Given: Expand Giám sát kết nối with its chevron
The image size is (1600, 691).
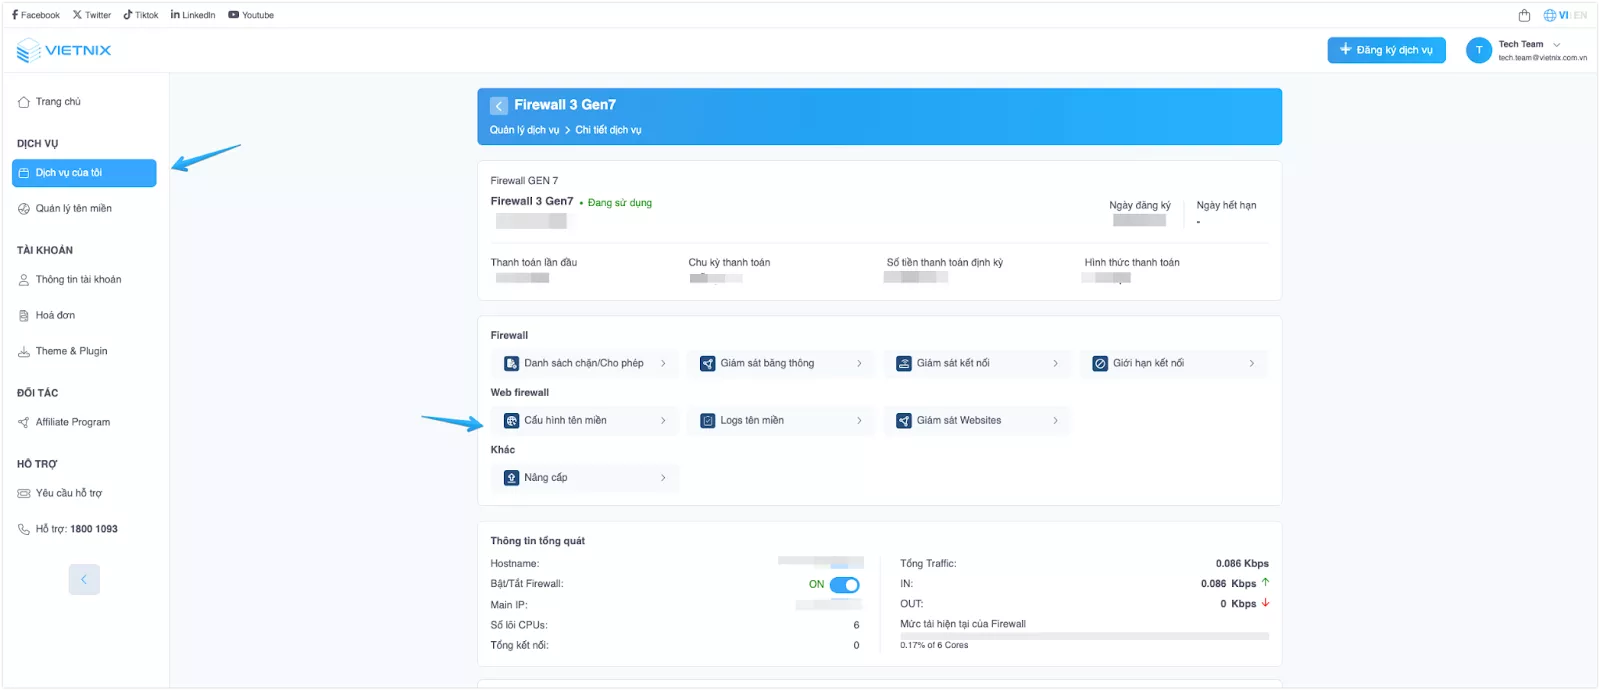Looking at the screenshot, I should pos(1055,364).
